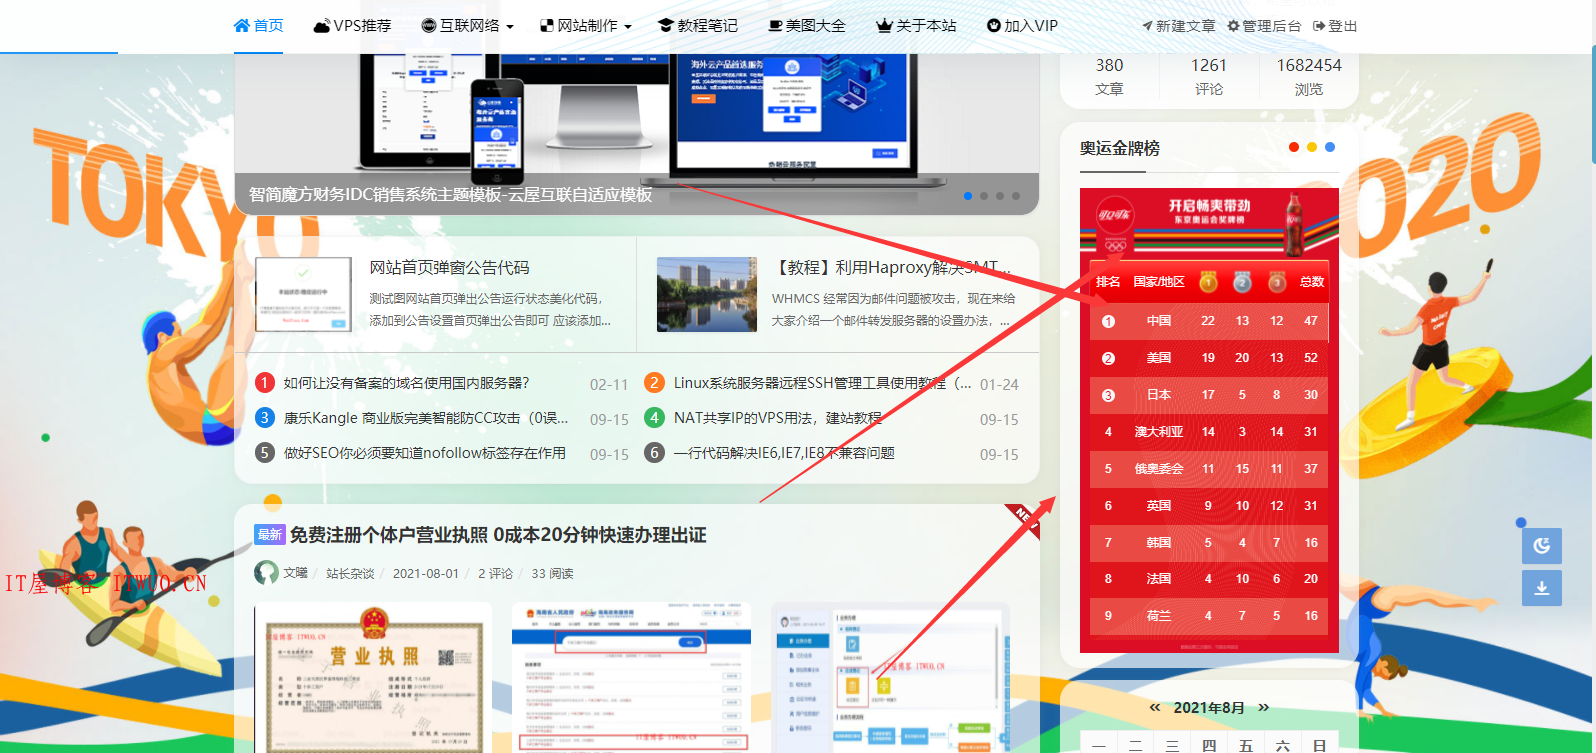Click the 380 文章 statistic
The height and width of the screenshot is (753, 1596).
pyautogui.click(x=1109, y=76)
